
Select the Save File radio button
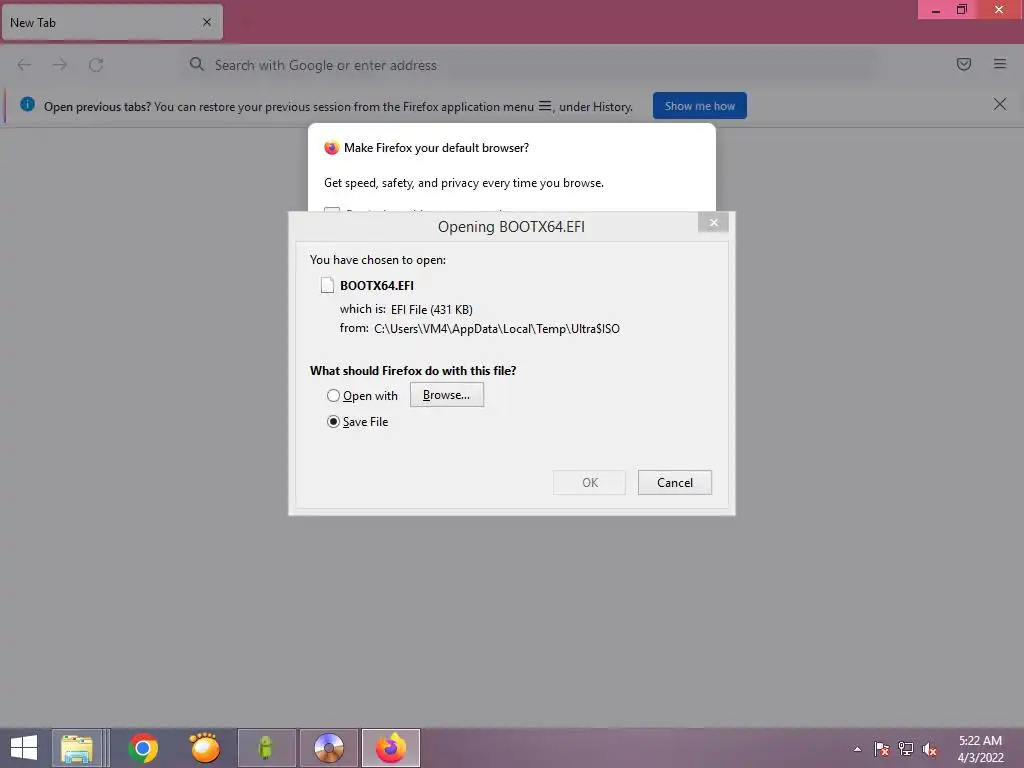333,422
